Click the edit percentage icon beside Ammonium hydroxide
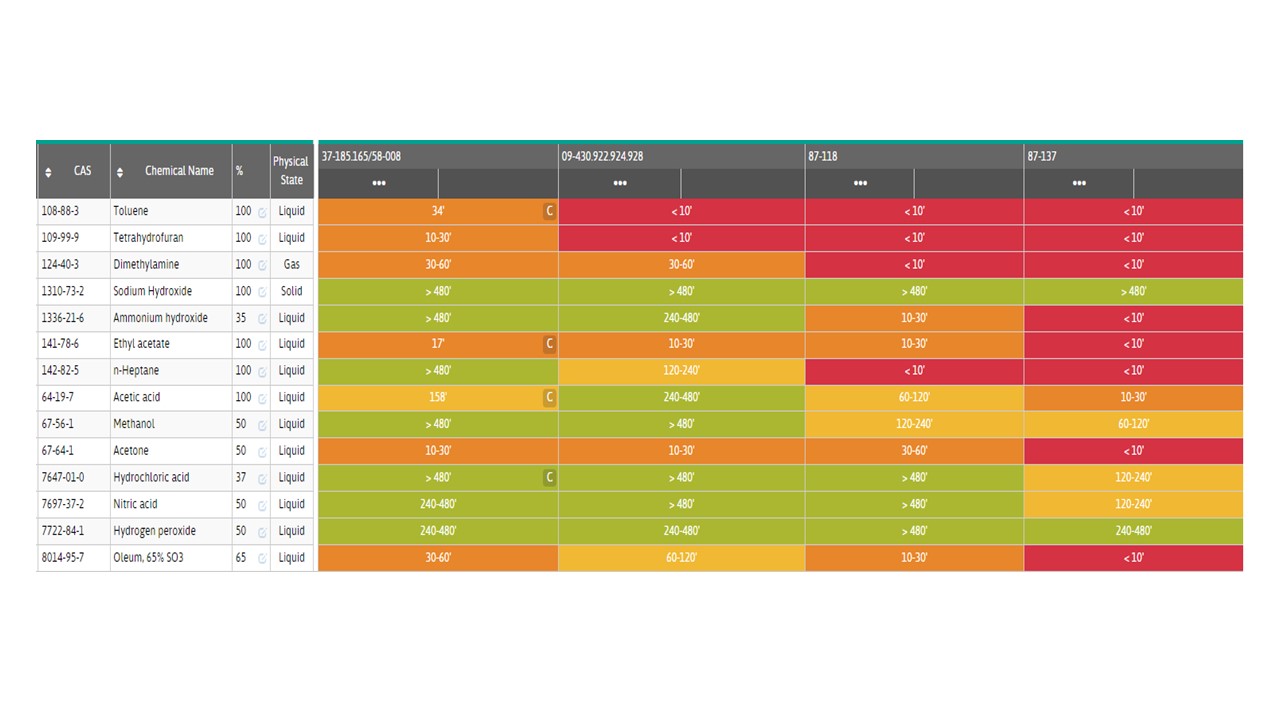The image size is (1280, 720). 262,319
